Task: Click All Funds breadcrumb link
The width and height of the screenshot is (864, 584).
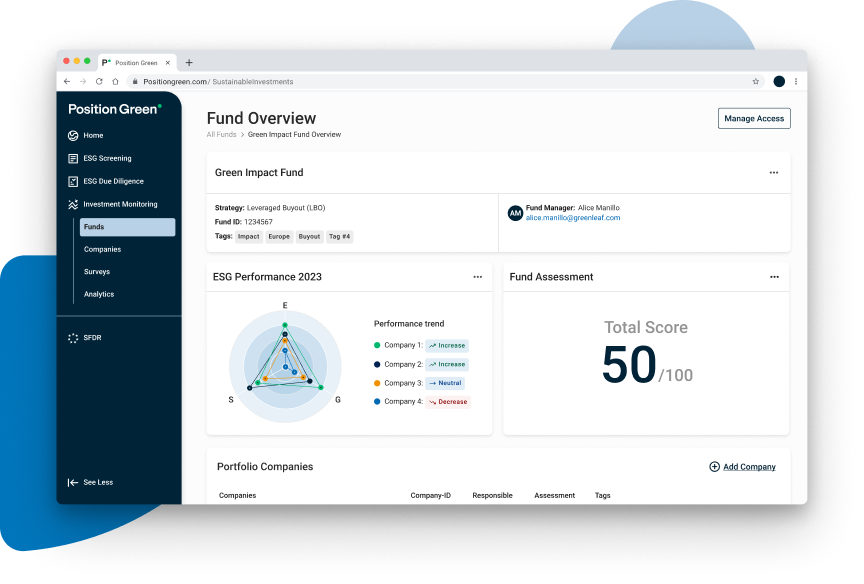Action: 221,134
